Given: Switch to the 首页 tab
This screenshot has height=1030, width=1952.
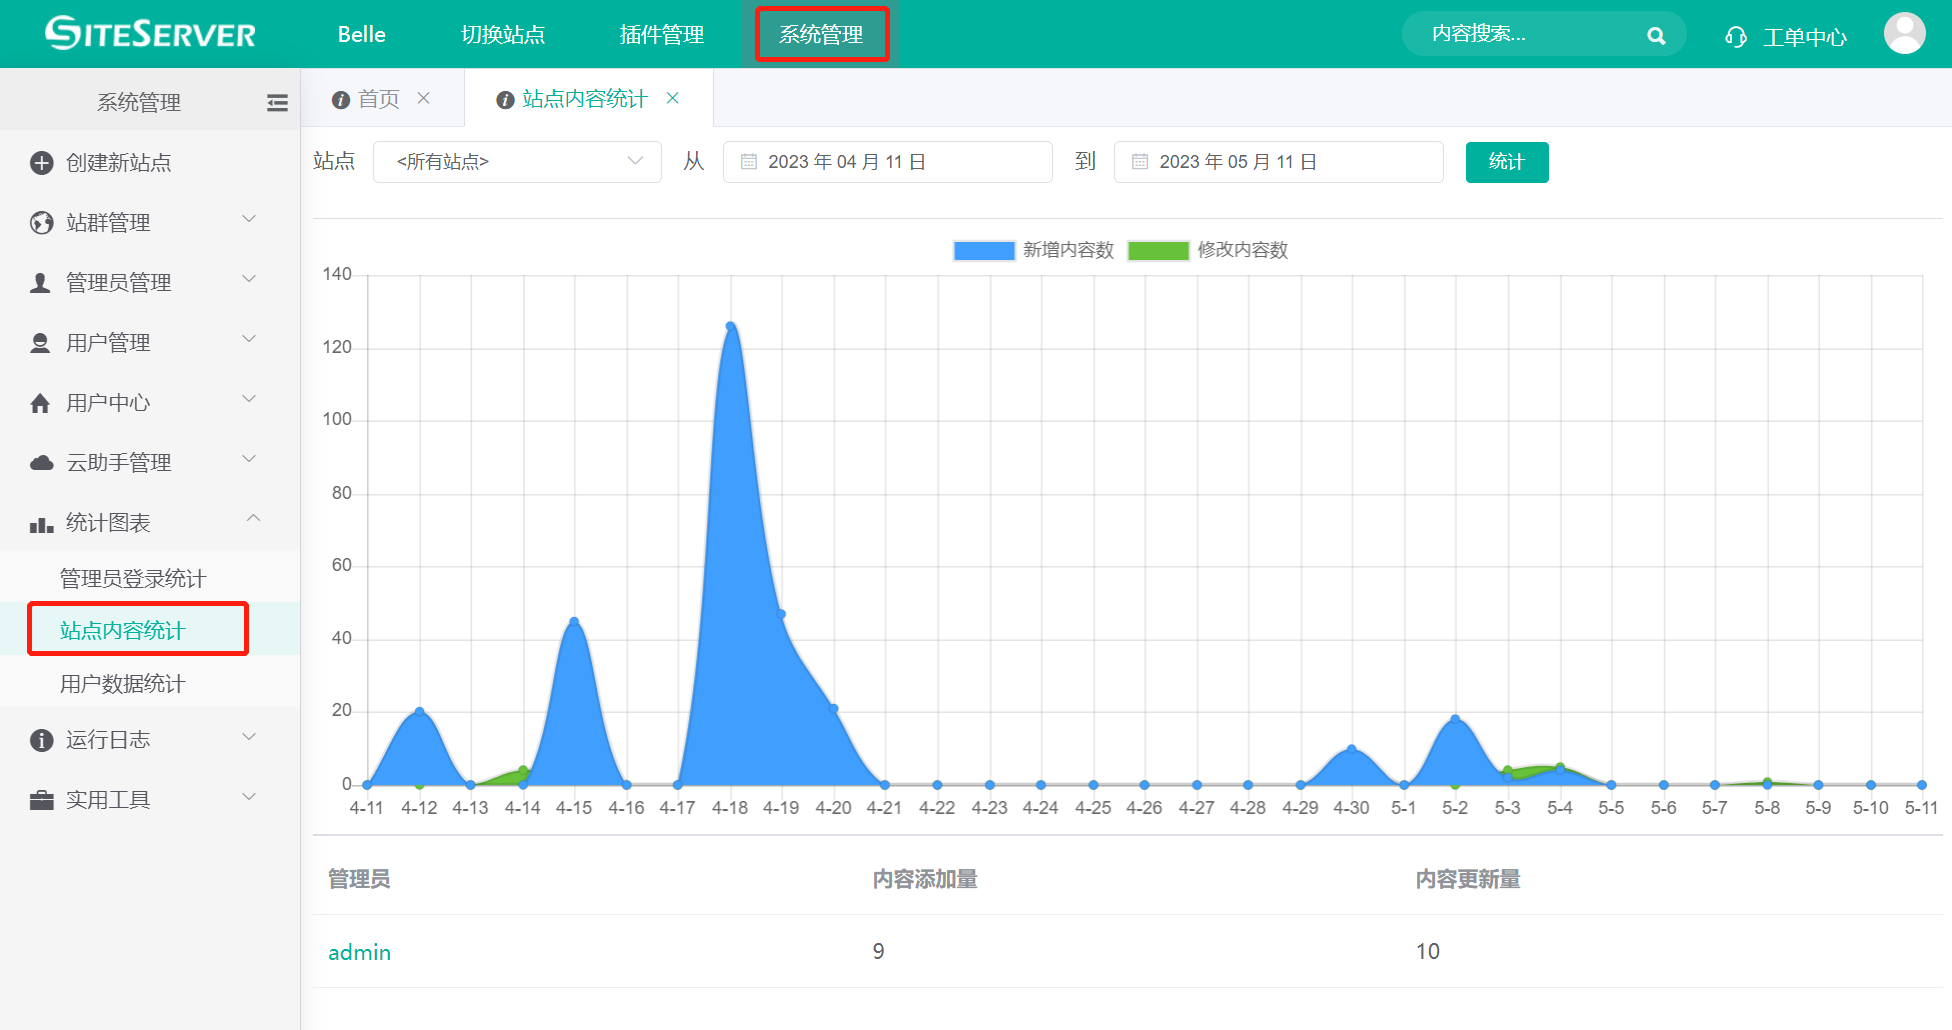Looking at the screenshot, I should point(377,99).
